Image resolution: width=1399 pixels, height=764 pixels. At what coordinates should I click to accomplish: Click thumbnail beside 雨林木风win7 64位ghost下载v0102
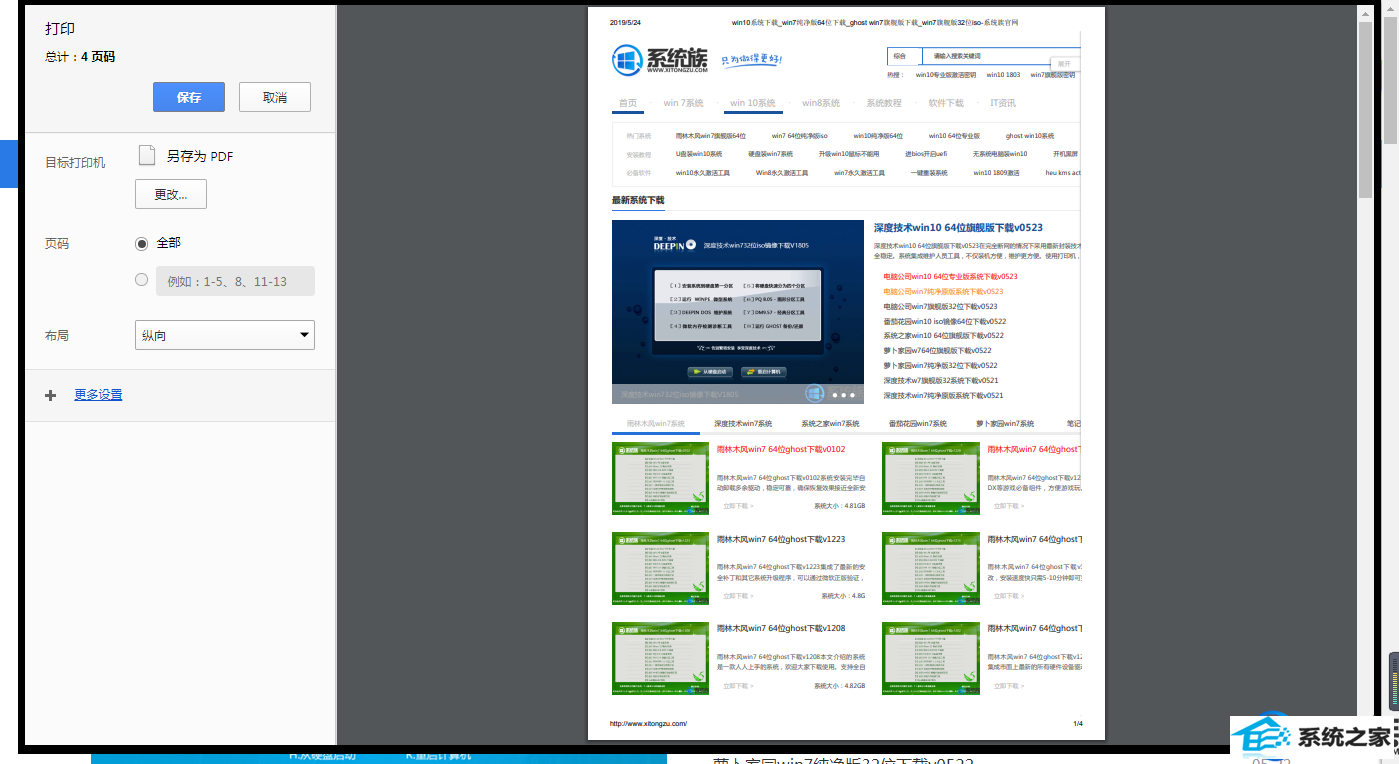tap(660, 478)
